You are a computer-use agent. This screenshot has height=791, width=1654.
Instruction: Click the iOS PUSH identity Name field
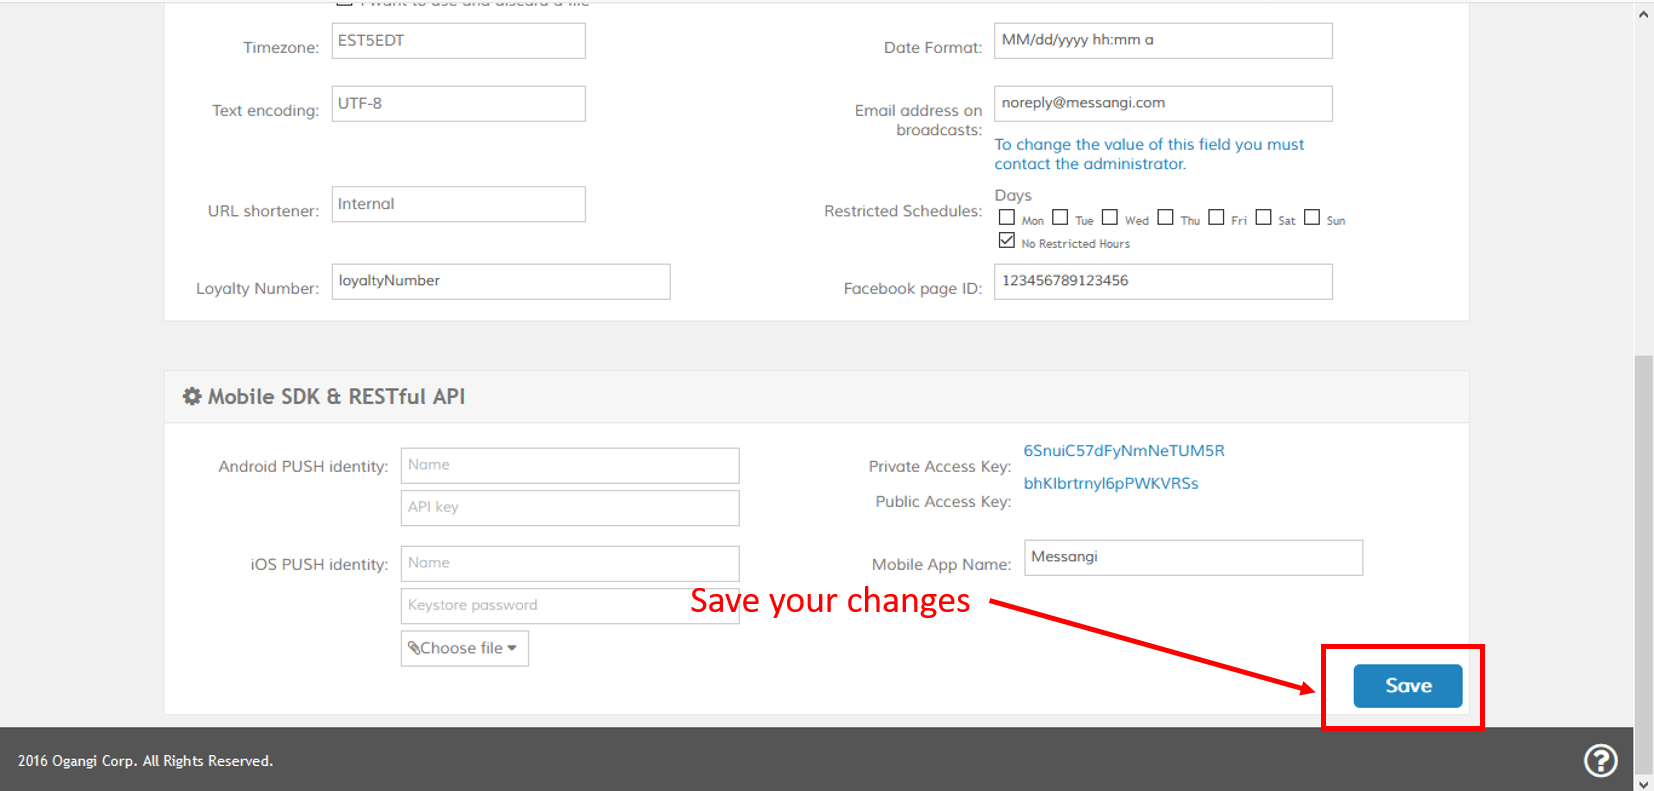(570, 563)
